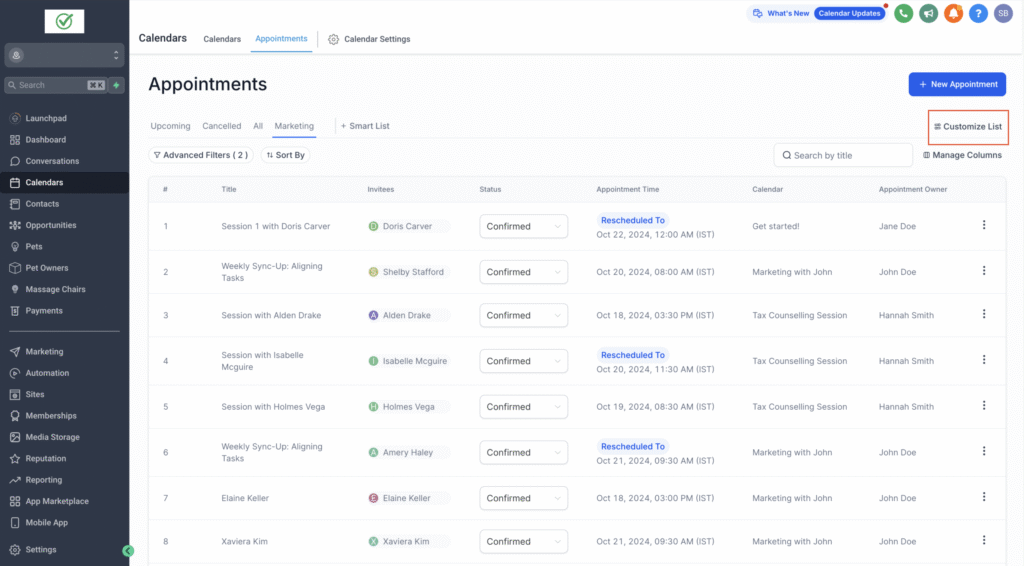
Task: Click the New Appointment button
Action: click(x=957, y=84)
